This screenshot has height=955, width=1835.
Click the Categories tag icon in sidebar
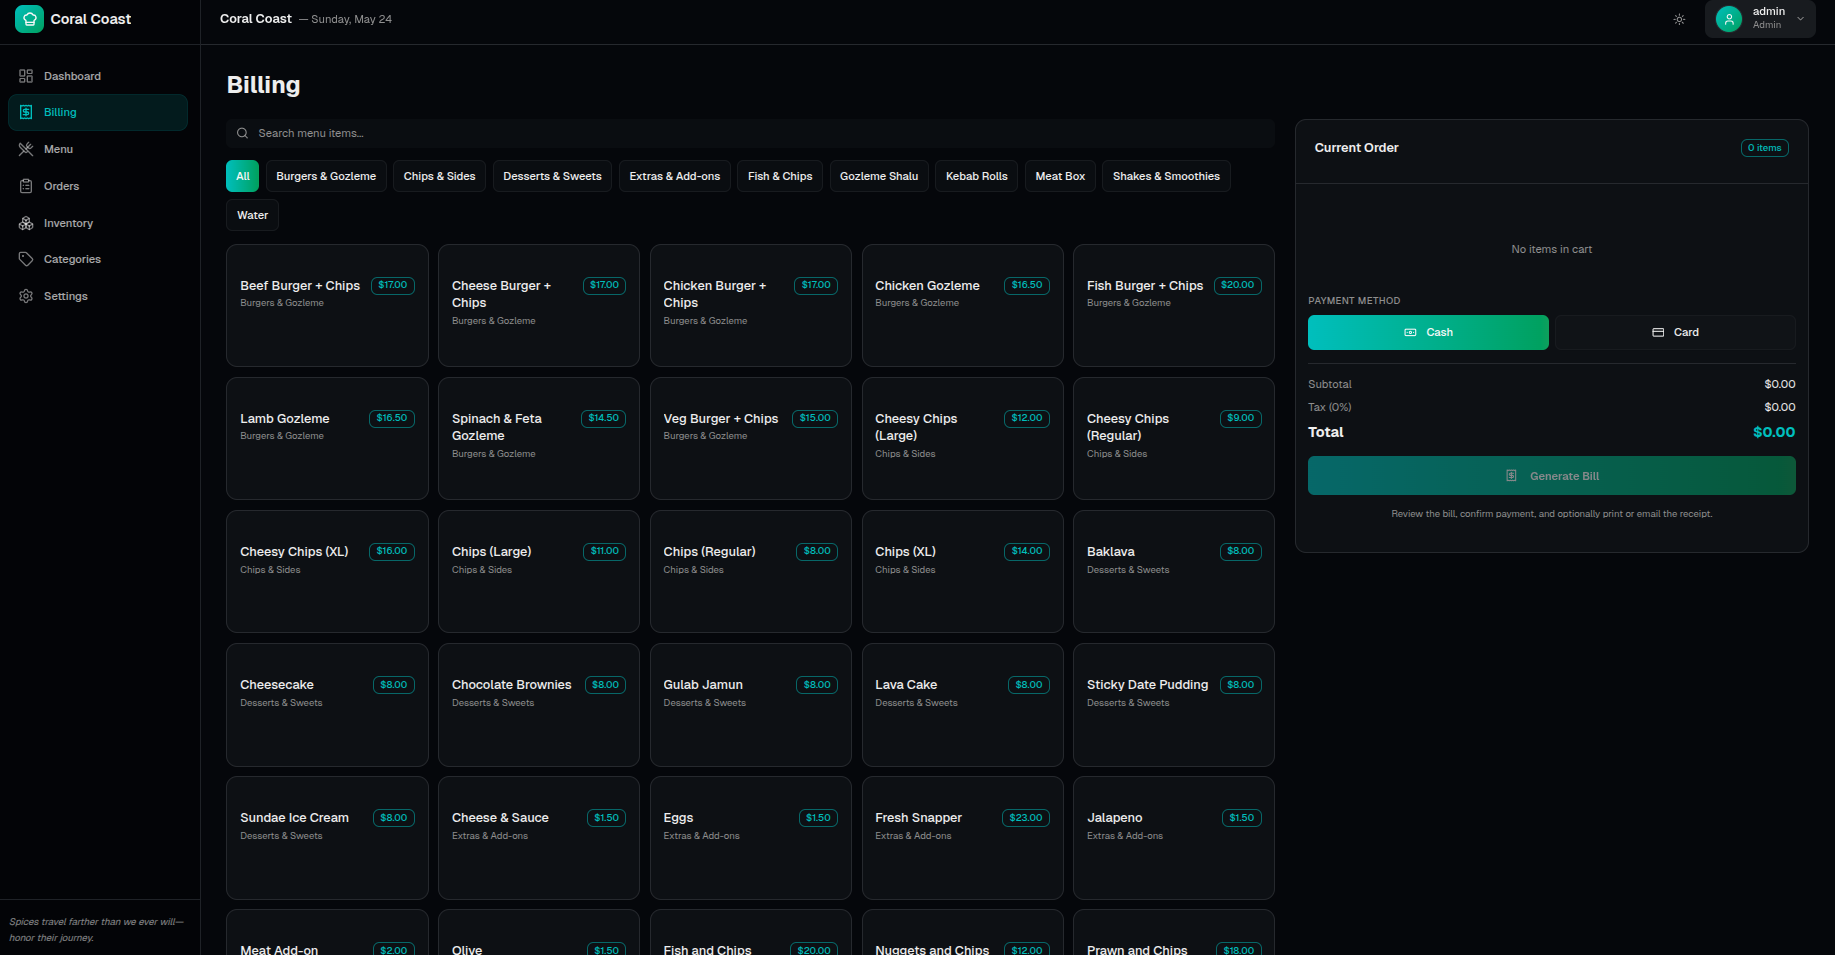point(26,259)
